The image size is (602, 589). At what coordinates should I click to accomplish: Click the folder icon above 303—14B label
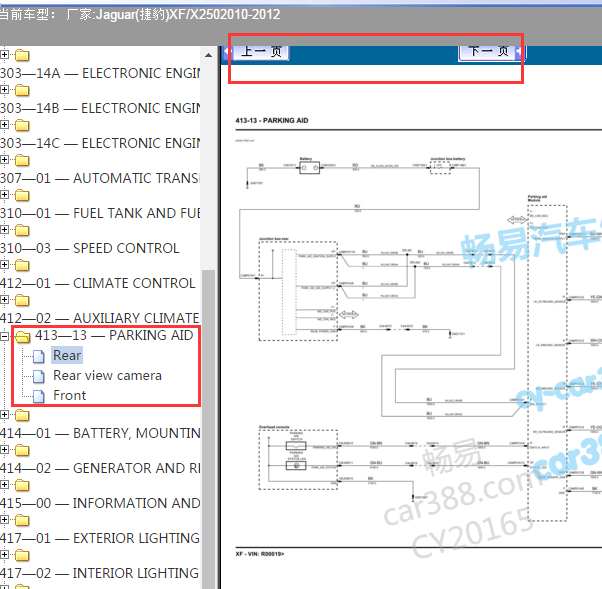pos(22,91)
